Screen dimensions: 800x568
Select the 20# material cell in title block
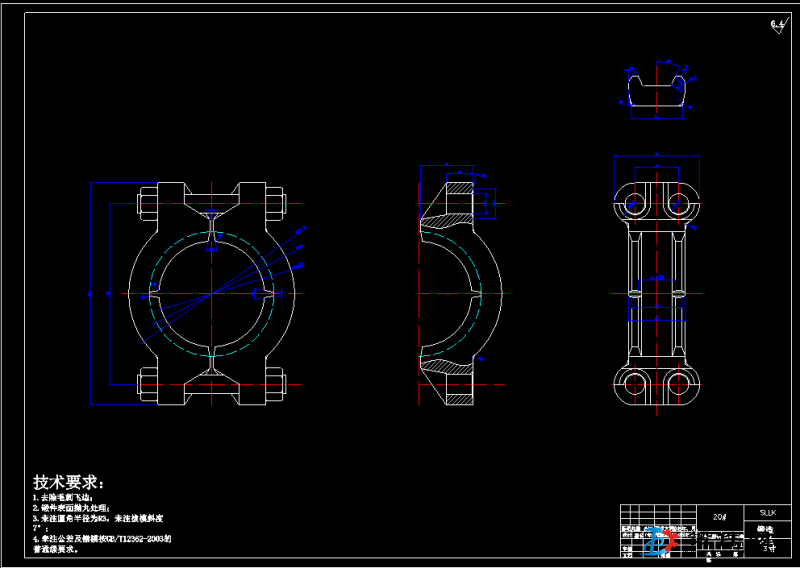718,517
